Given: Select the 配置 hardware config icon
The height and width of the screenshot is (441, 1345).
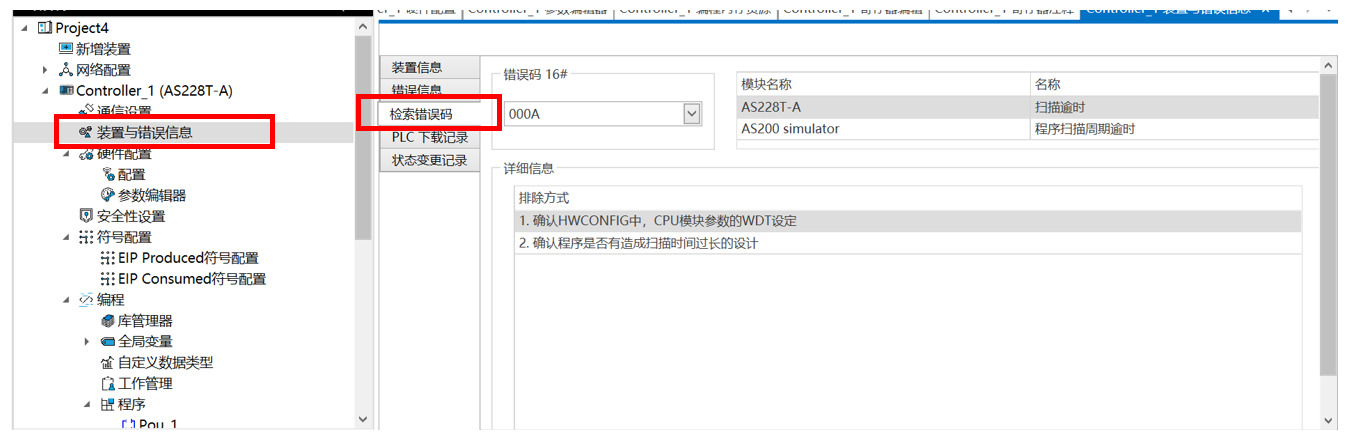Looking at the screenshot, I should tap(108, 174).
